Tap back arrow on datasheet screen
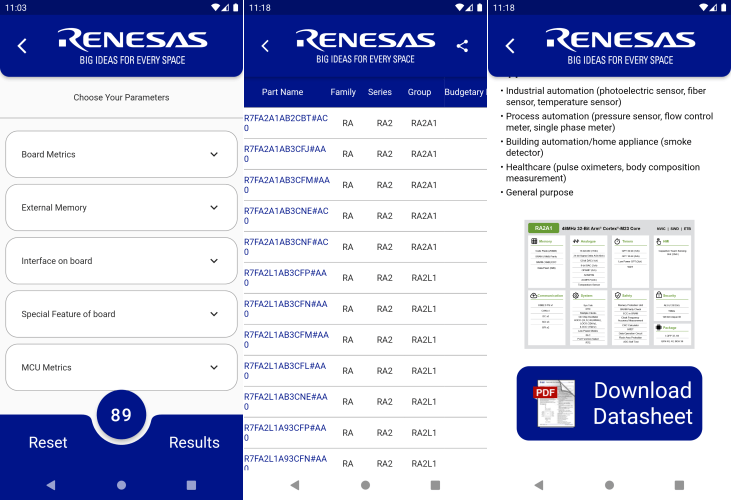 pyautogui.click(x=510, y=46)
